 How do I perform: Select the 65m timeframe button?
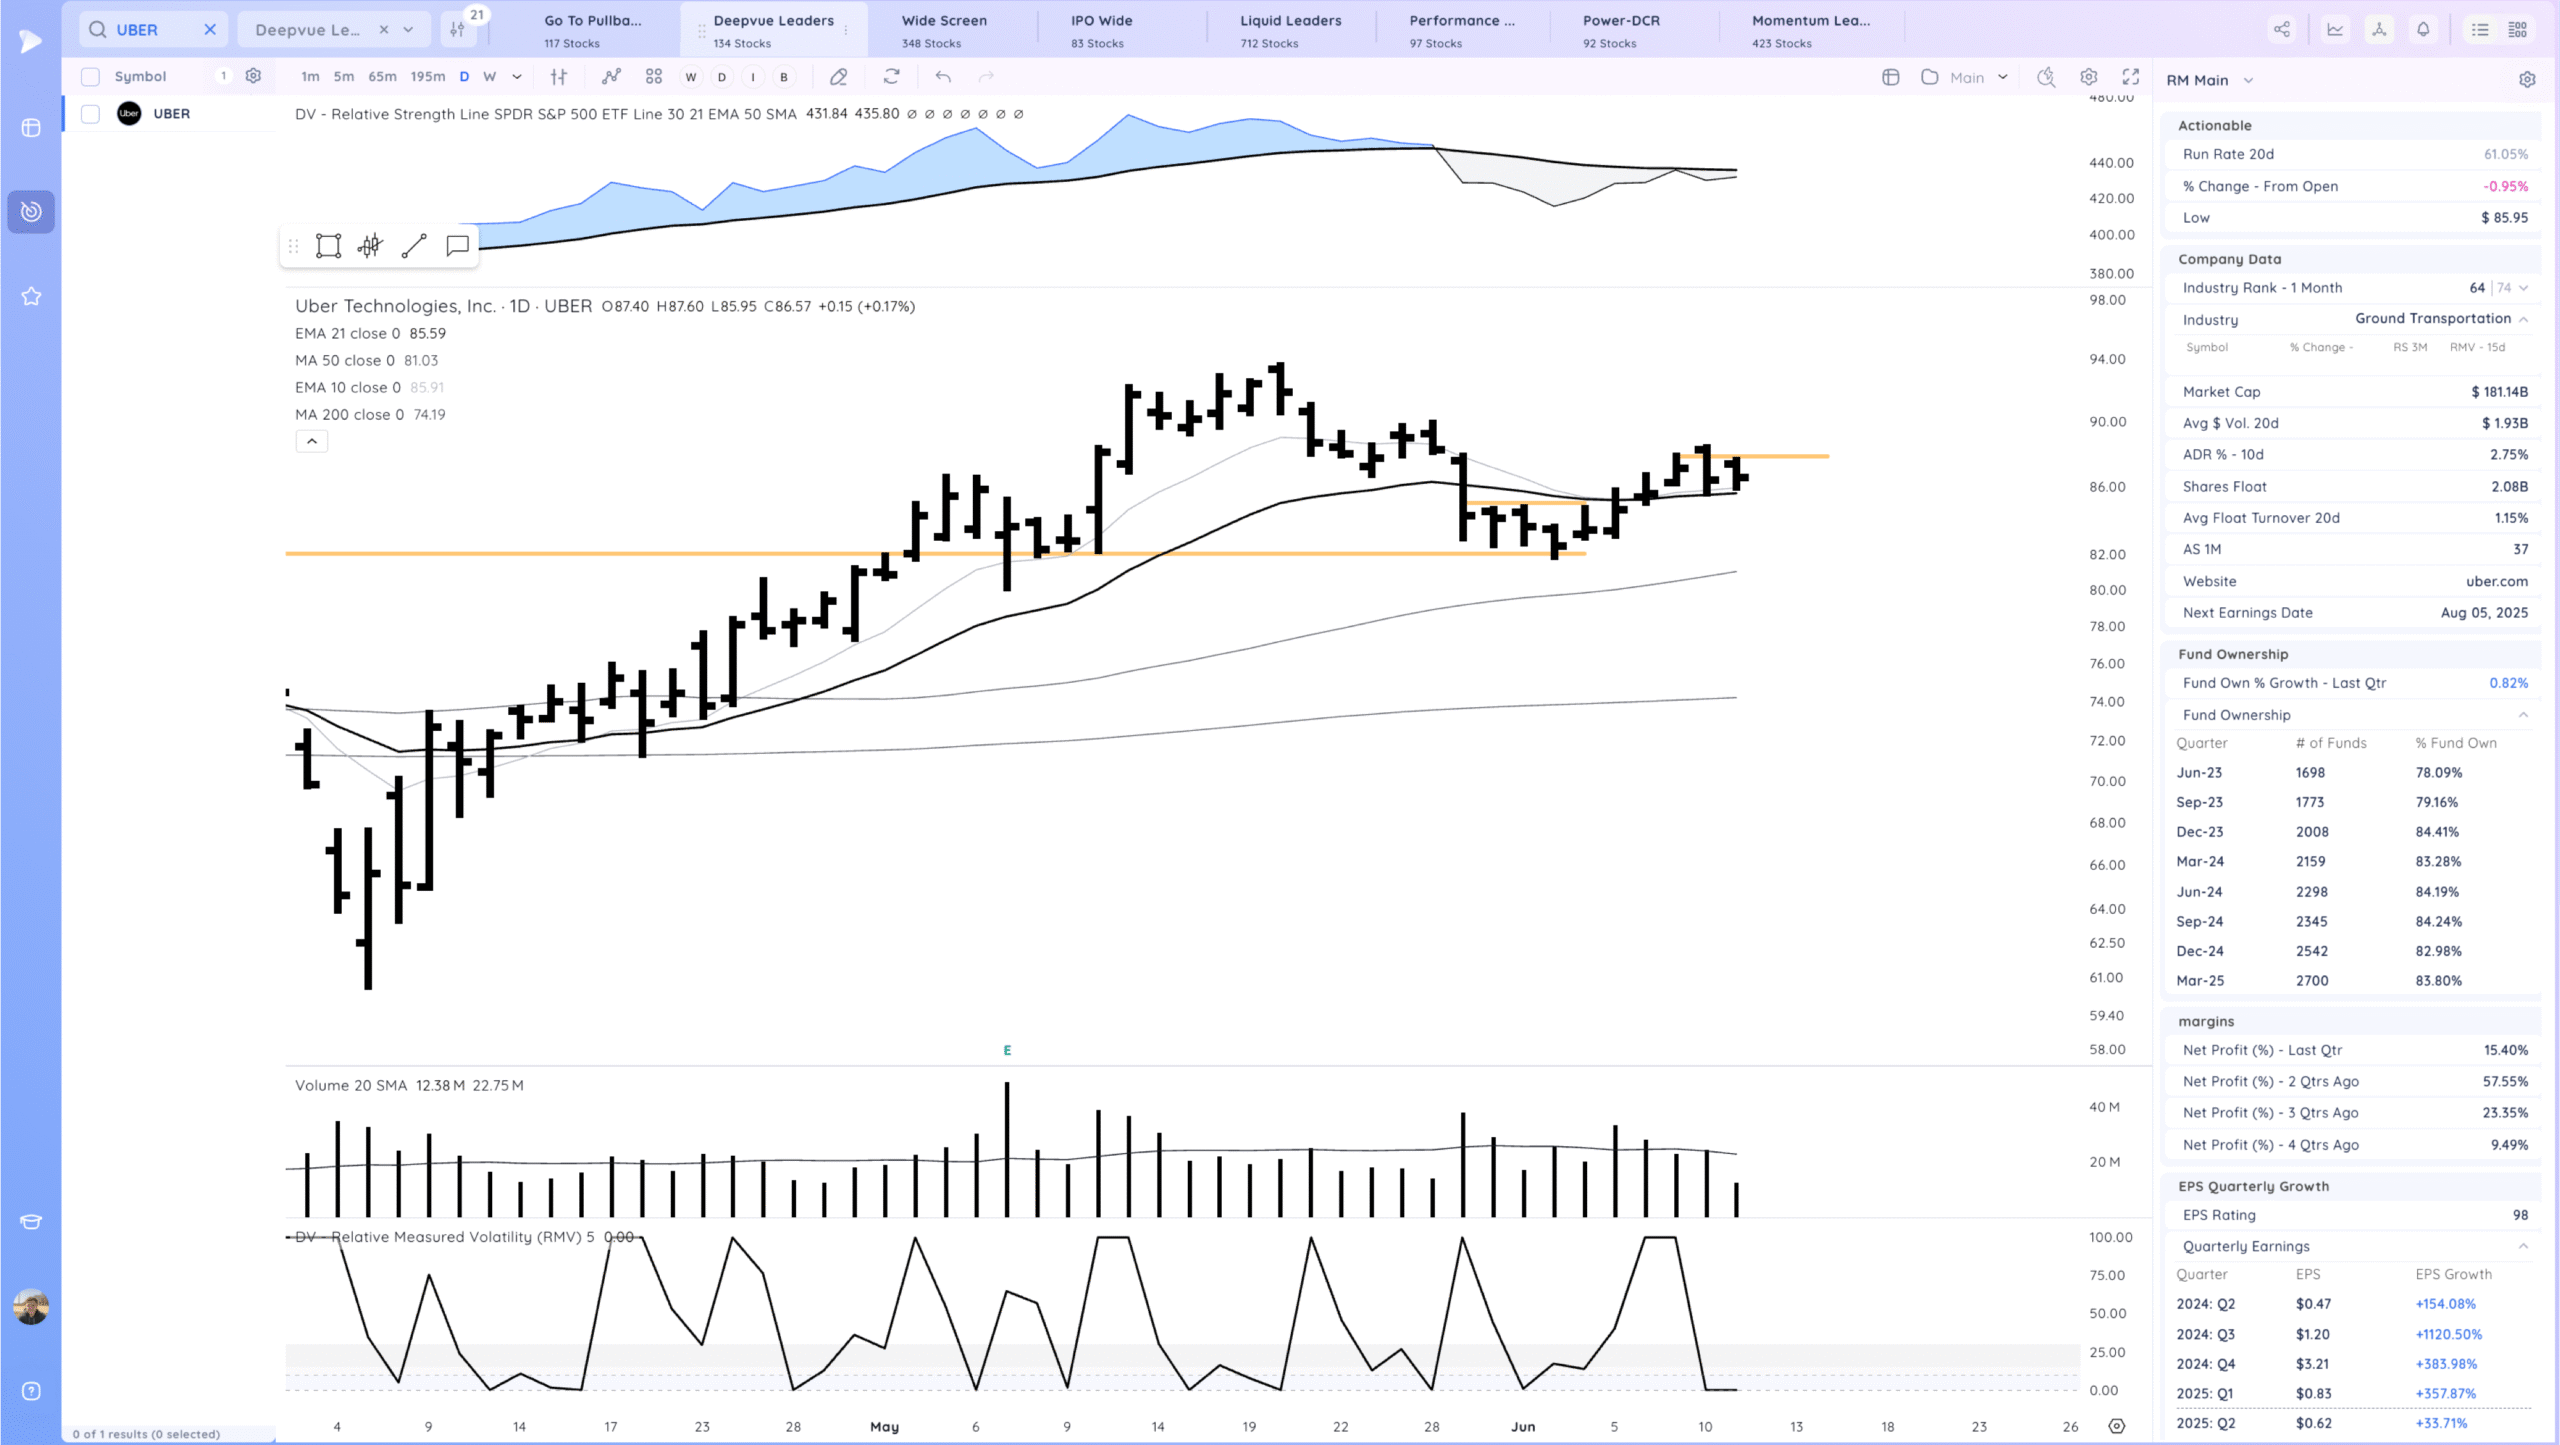(x=382, y=77)
